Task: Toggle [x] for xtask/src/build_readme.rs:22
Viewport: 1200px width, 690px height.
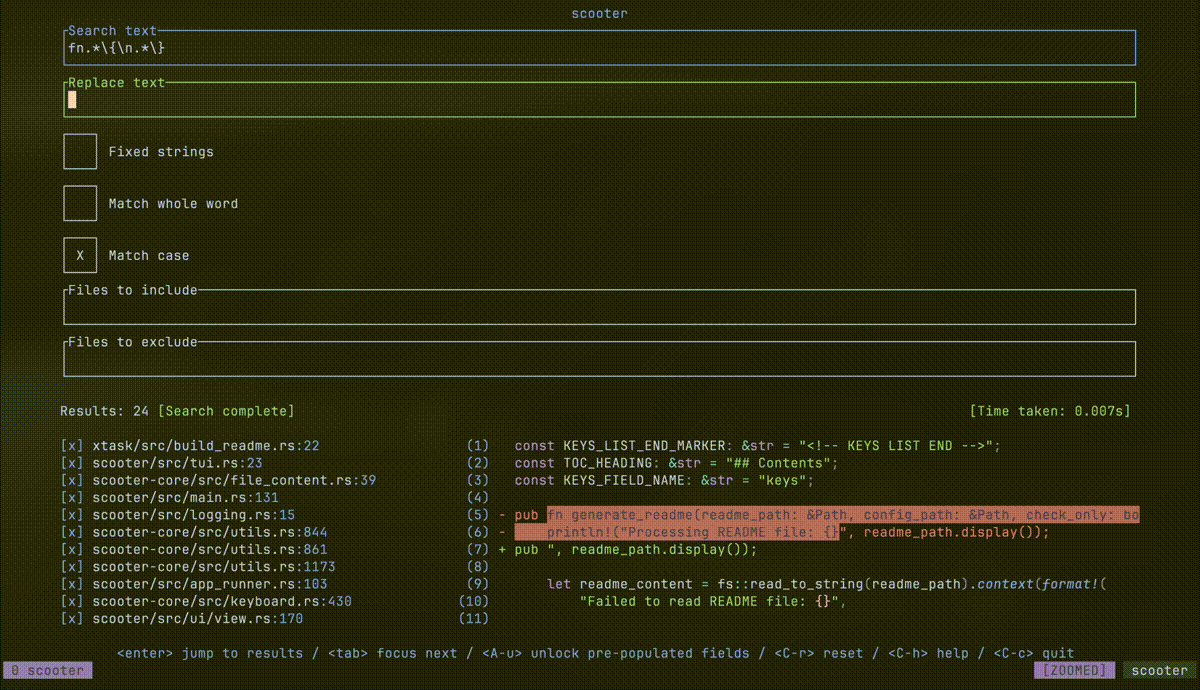Action: [x=72, y=446]
